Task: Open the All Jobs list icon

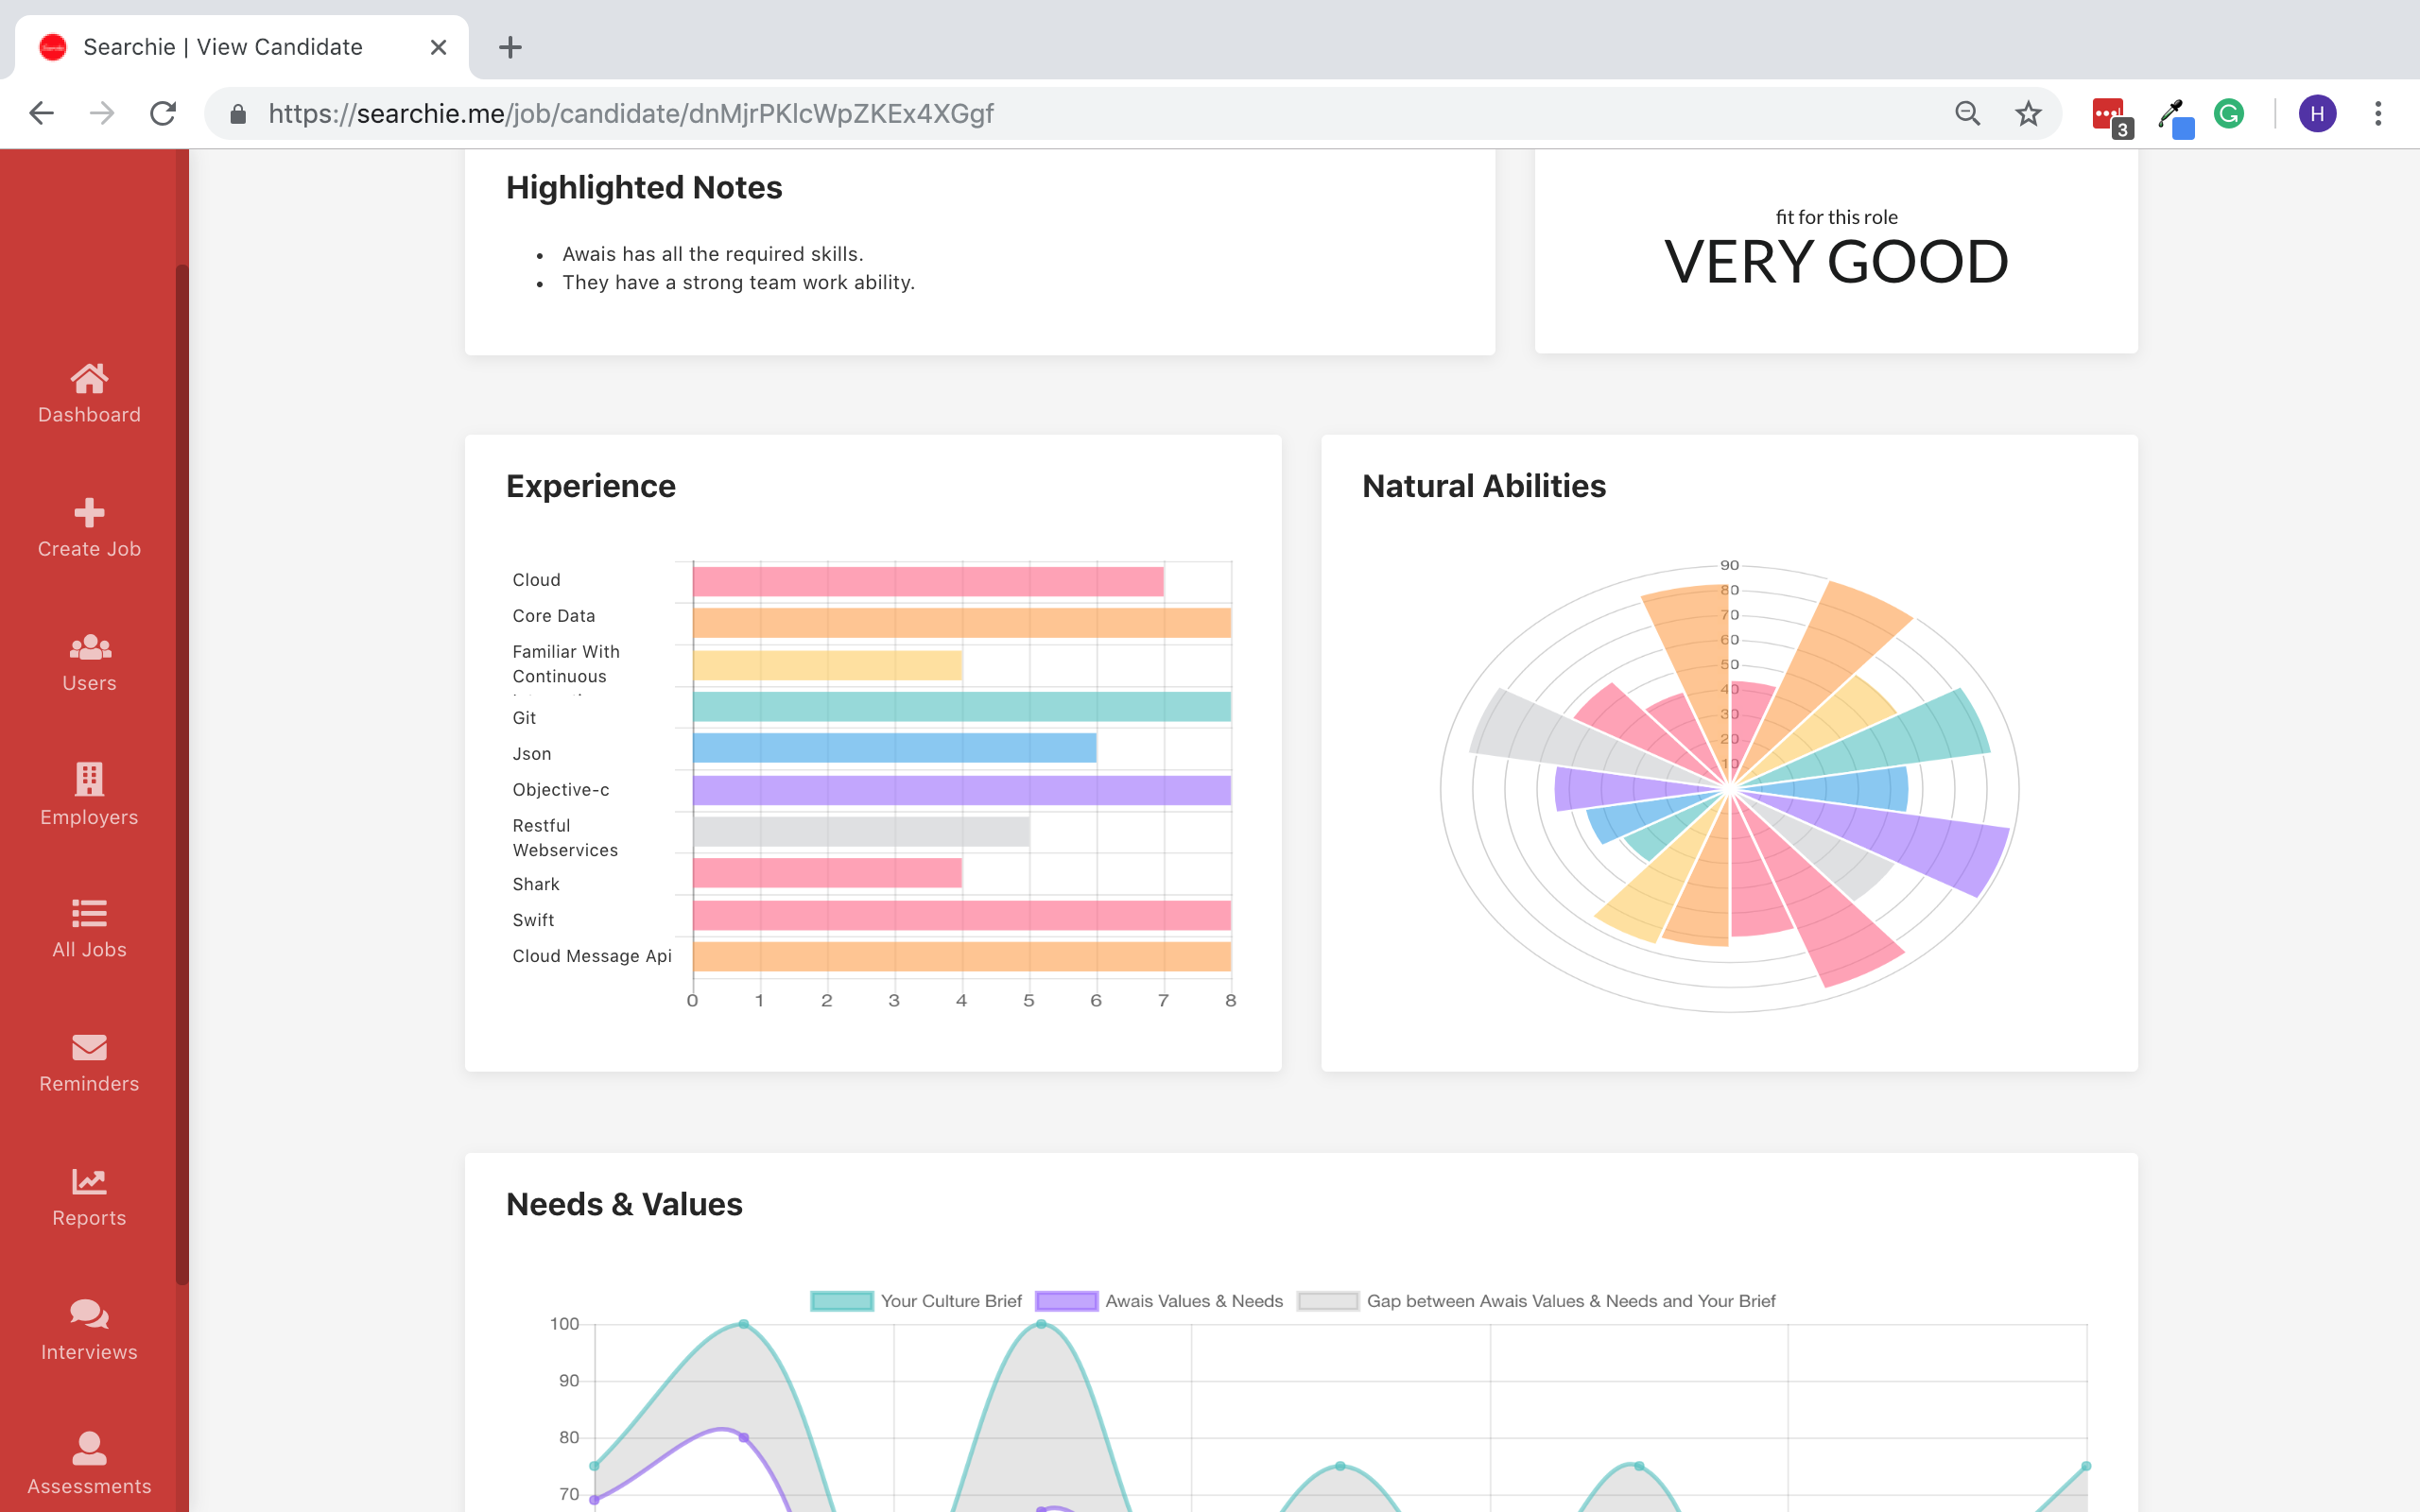Action: point(89,913)
